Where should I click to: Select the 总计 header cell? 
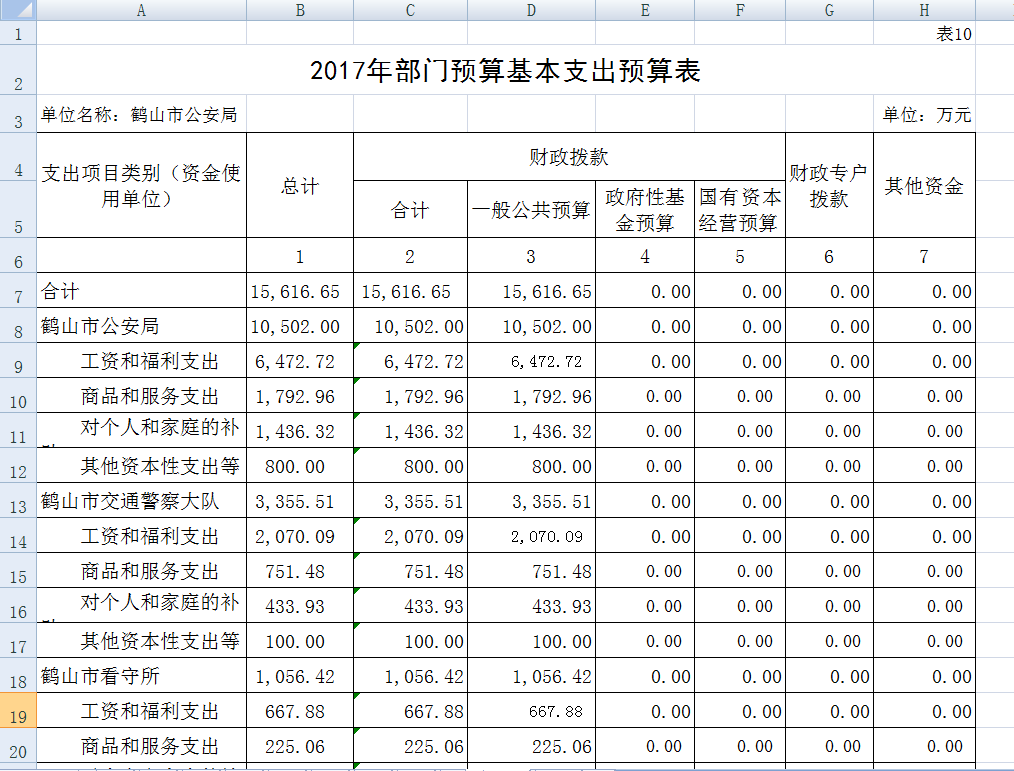click(299, 186)
